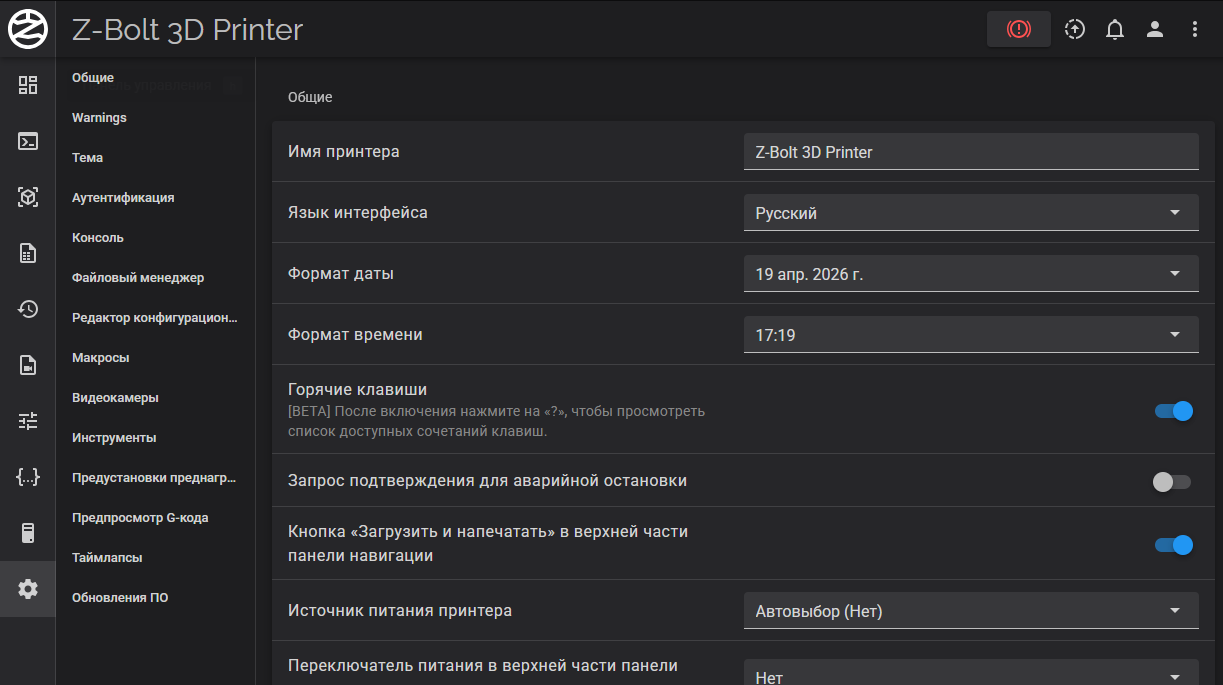Click the Формат времени label
The height and width of the screenshot is (685, 1223).
355,335
